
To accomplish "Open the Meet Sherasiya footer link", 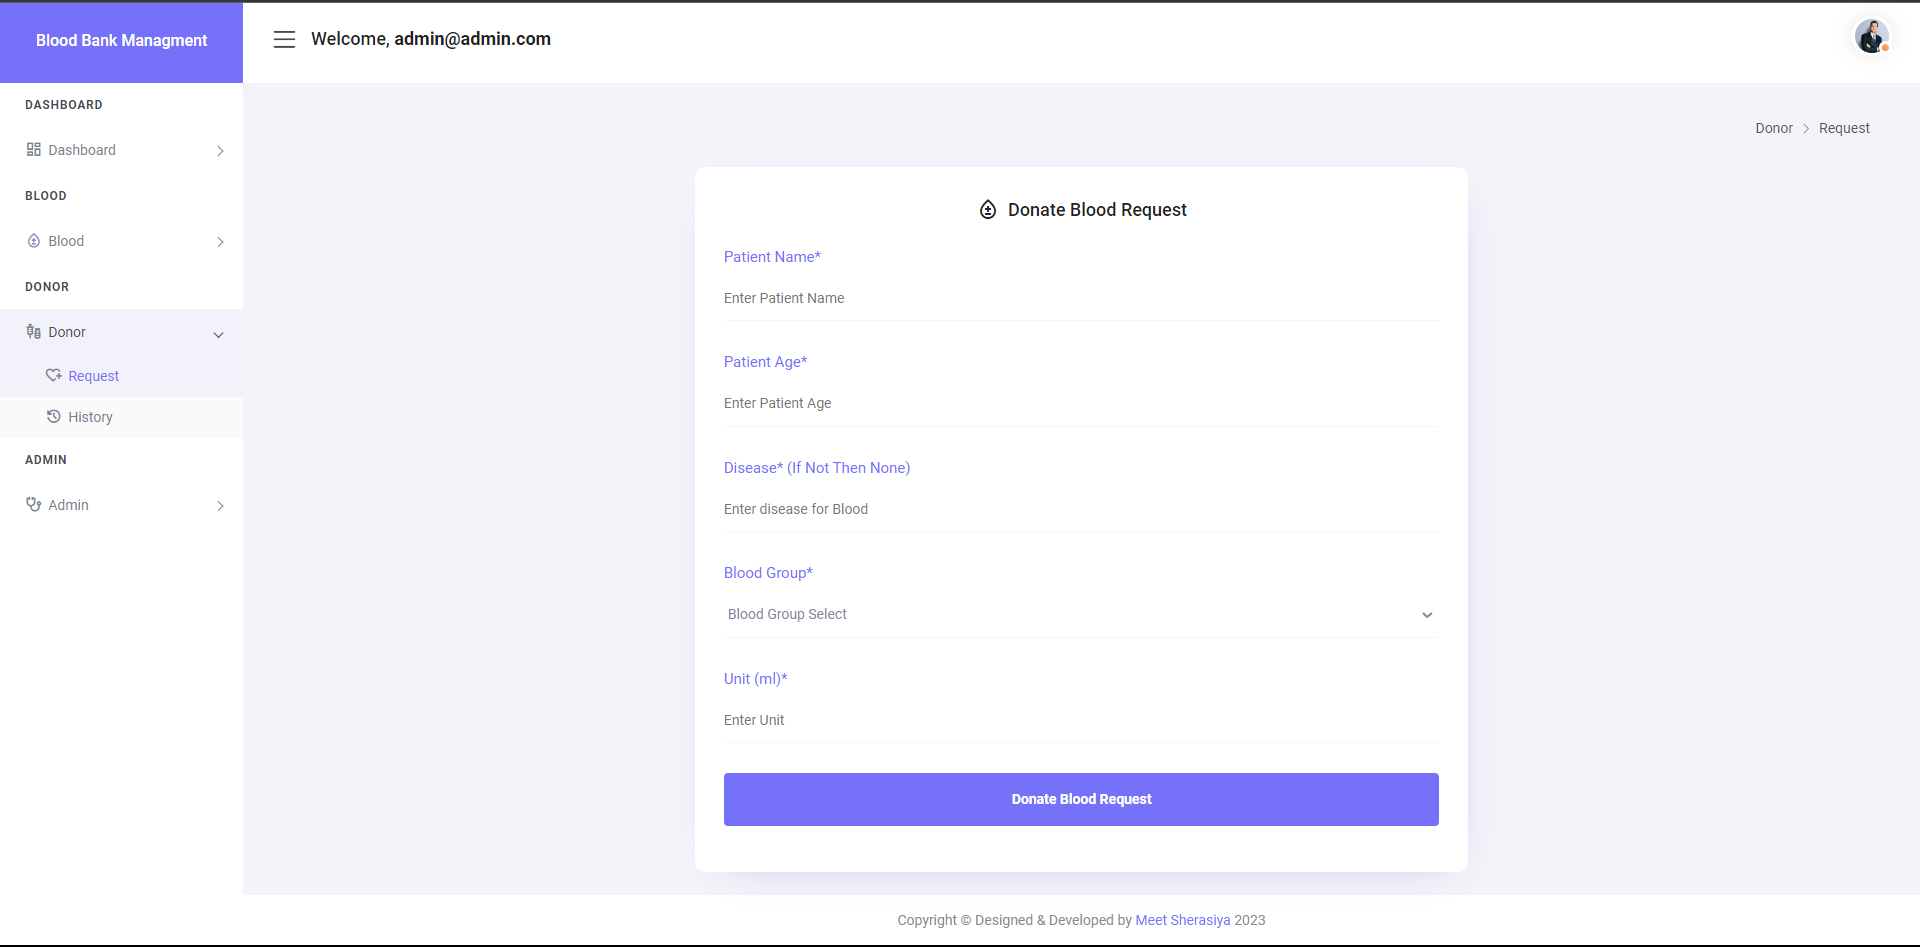I will click(1182, 920).
